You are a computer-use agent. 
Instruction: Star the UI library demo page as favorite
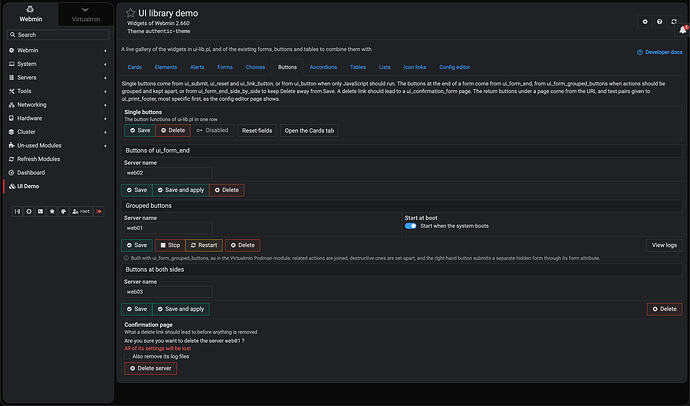click(130, 13)
